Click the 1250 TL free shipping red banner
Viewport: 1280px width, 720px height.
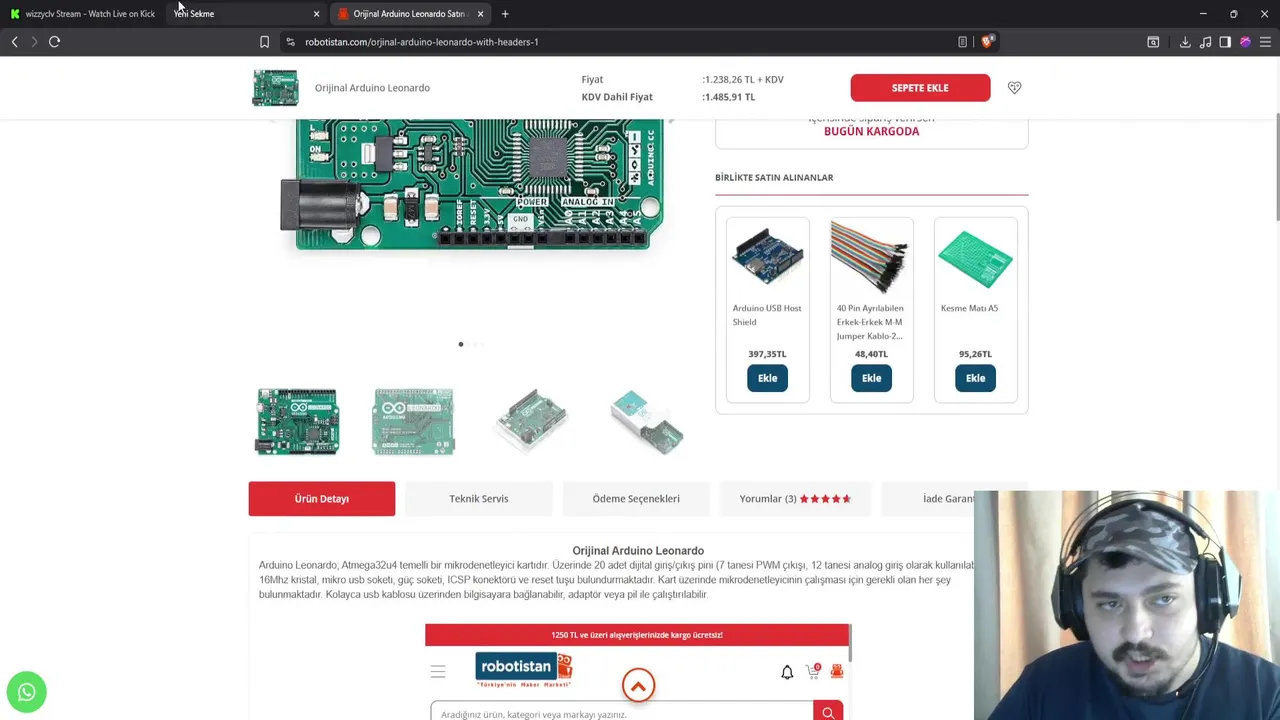point(637,635)
